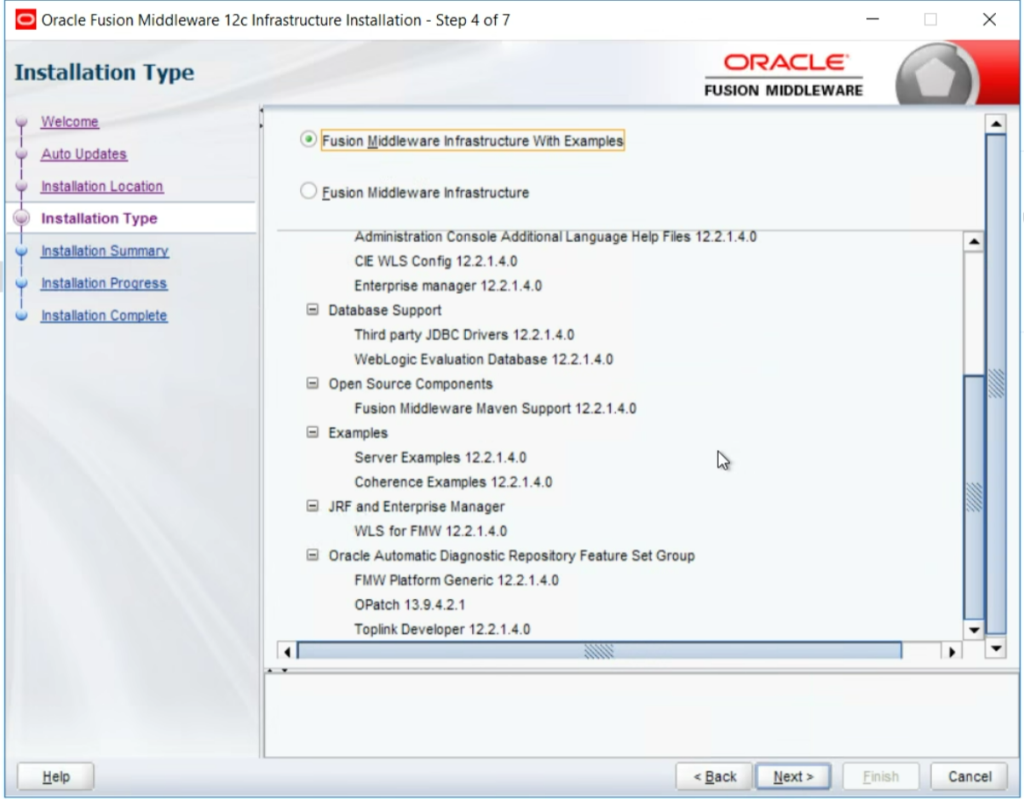This screenshot has height=799, width=1024.
Task: Click the horizontal scrollbar thumb
Action: 599,651
